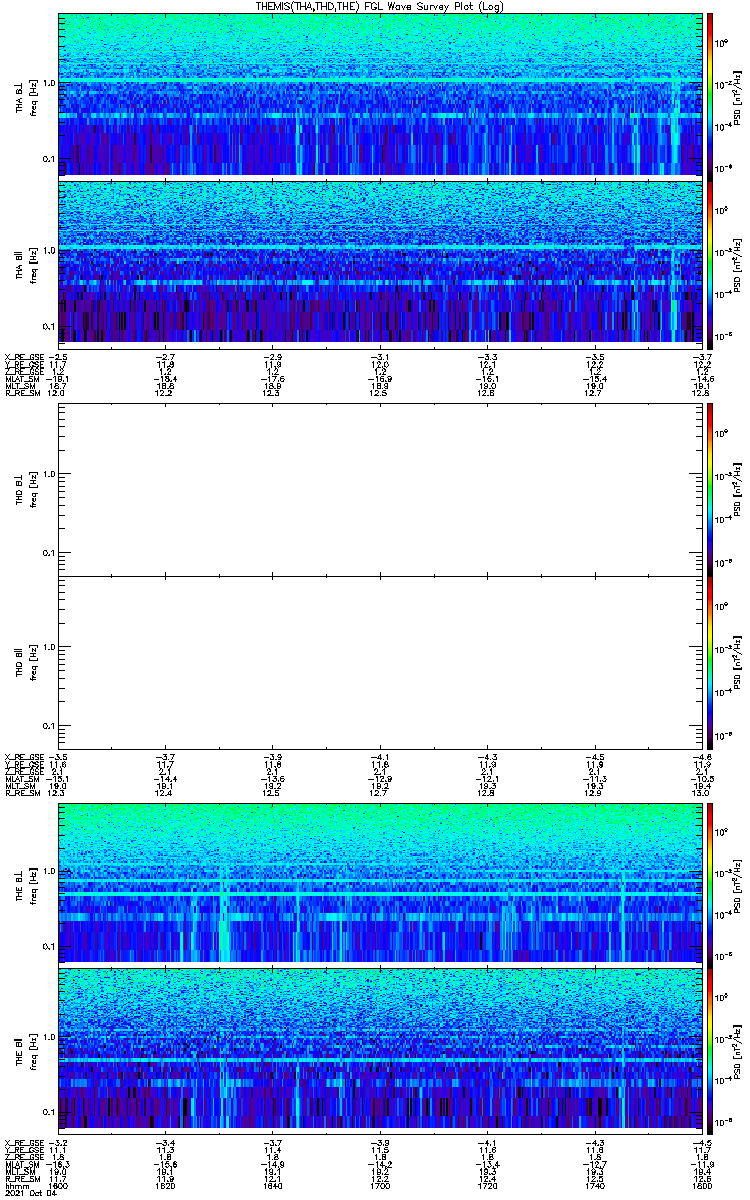The height and width of the screenshot is (1200, 750).
Task: Click the empty THD B⊥ panel
Action: coord(378,489)
